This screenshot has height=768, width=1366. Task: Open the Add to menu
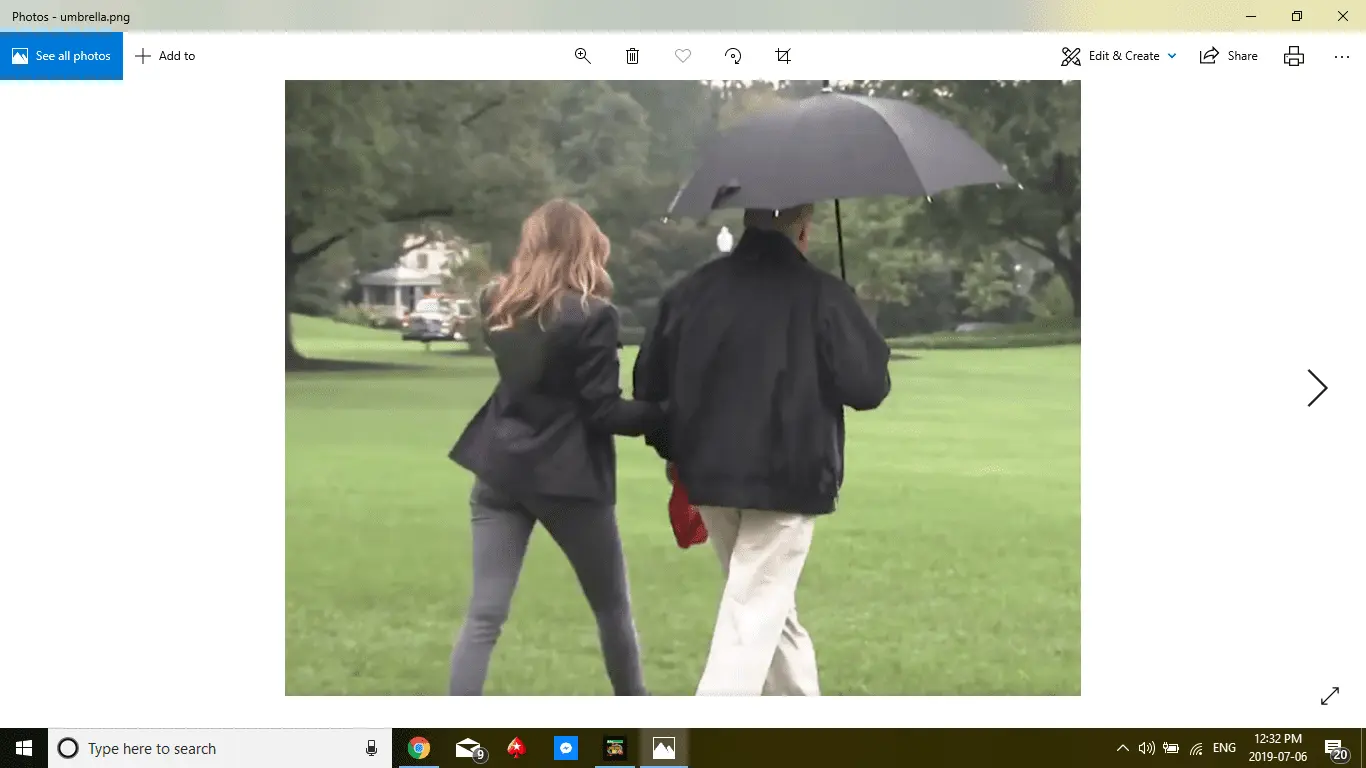pos(166,56)
